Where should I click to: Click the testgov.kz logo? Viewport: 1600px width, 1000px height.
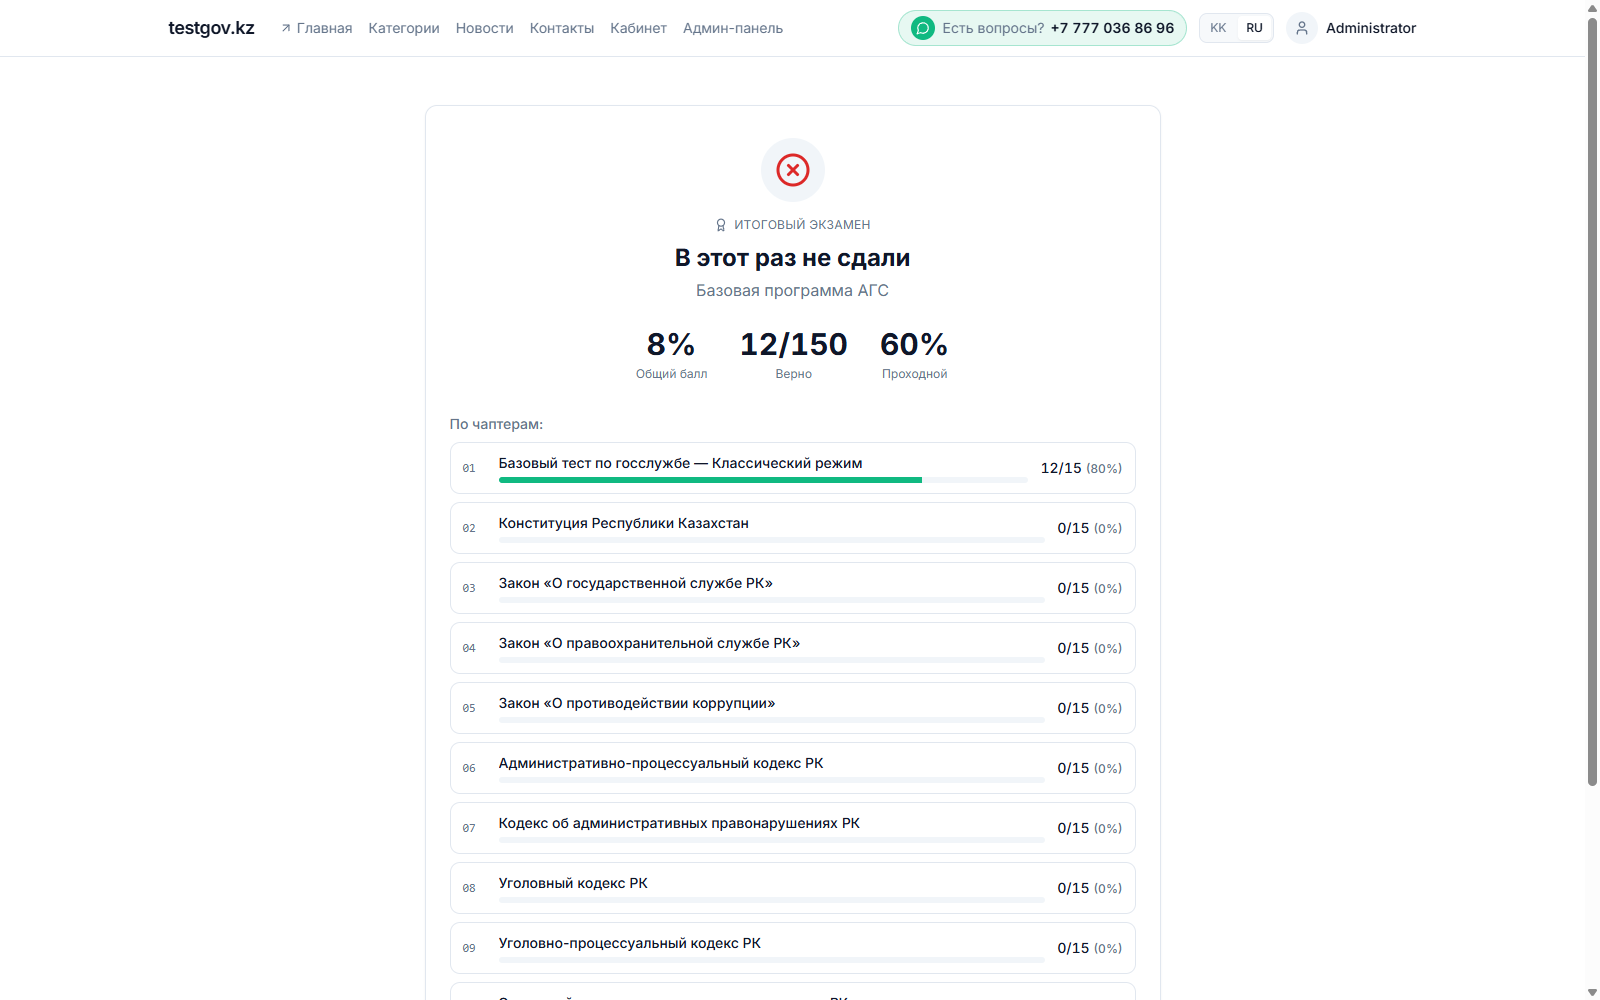211,28
